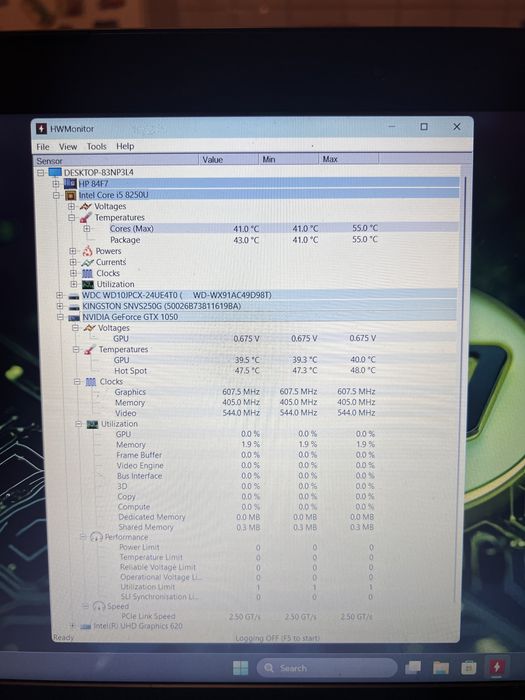Expand the Intel(R) UHD Graphics 620 node

(x=73, y=626)
